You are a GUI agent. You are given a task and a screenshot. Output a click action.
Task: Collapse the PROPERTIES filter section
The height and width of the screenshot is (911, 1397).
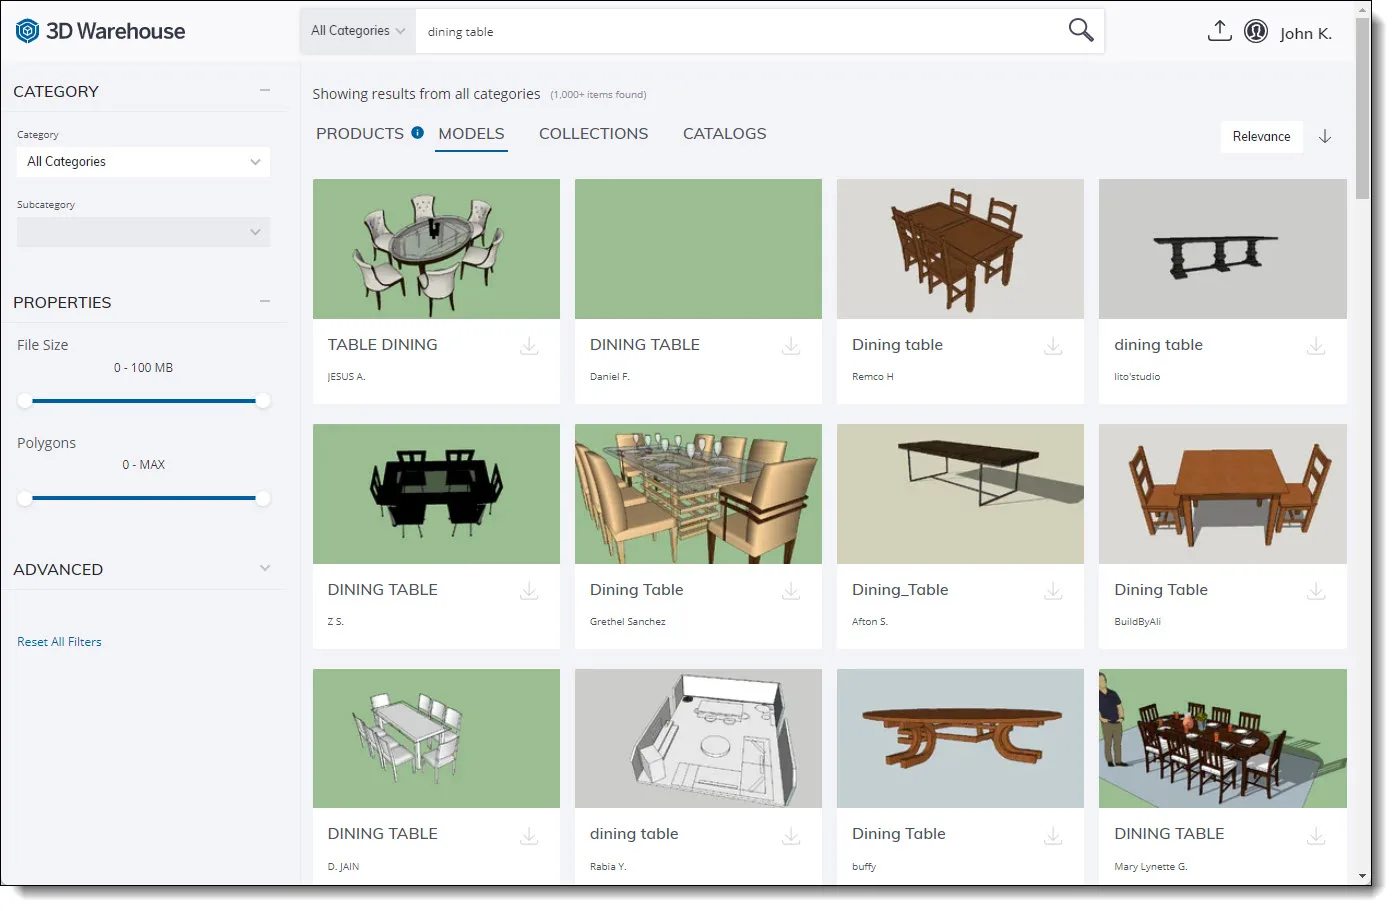click(x=265, y=301)
